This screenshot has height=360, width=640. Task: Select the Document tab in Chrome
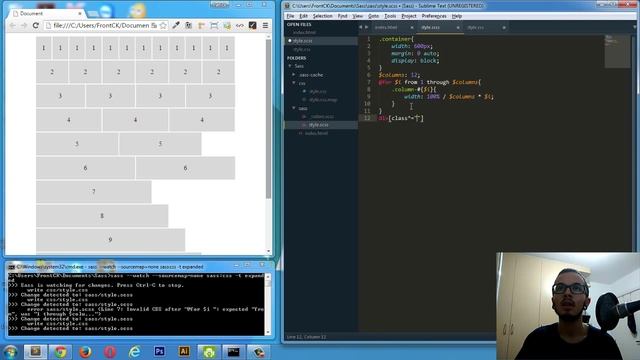48,13
